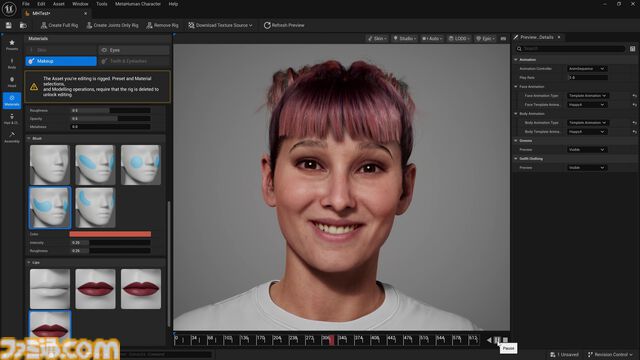Screen dimensions: 640x360
Task: Collapse the Face Animation section
Action: tap(516, 87)
